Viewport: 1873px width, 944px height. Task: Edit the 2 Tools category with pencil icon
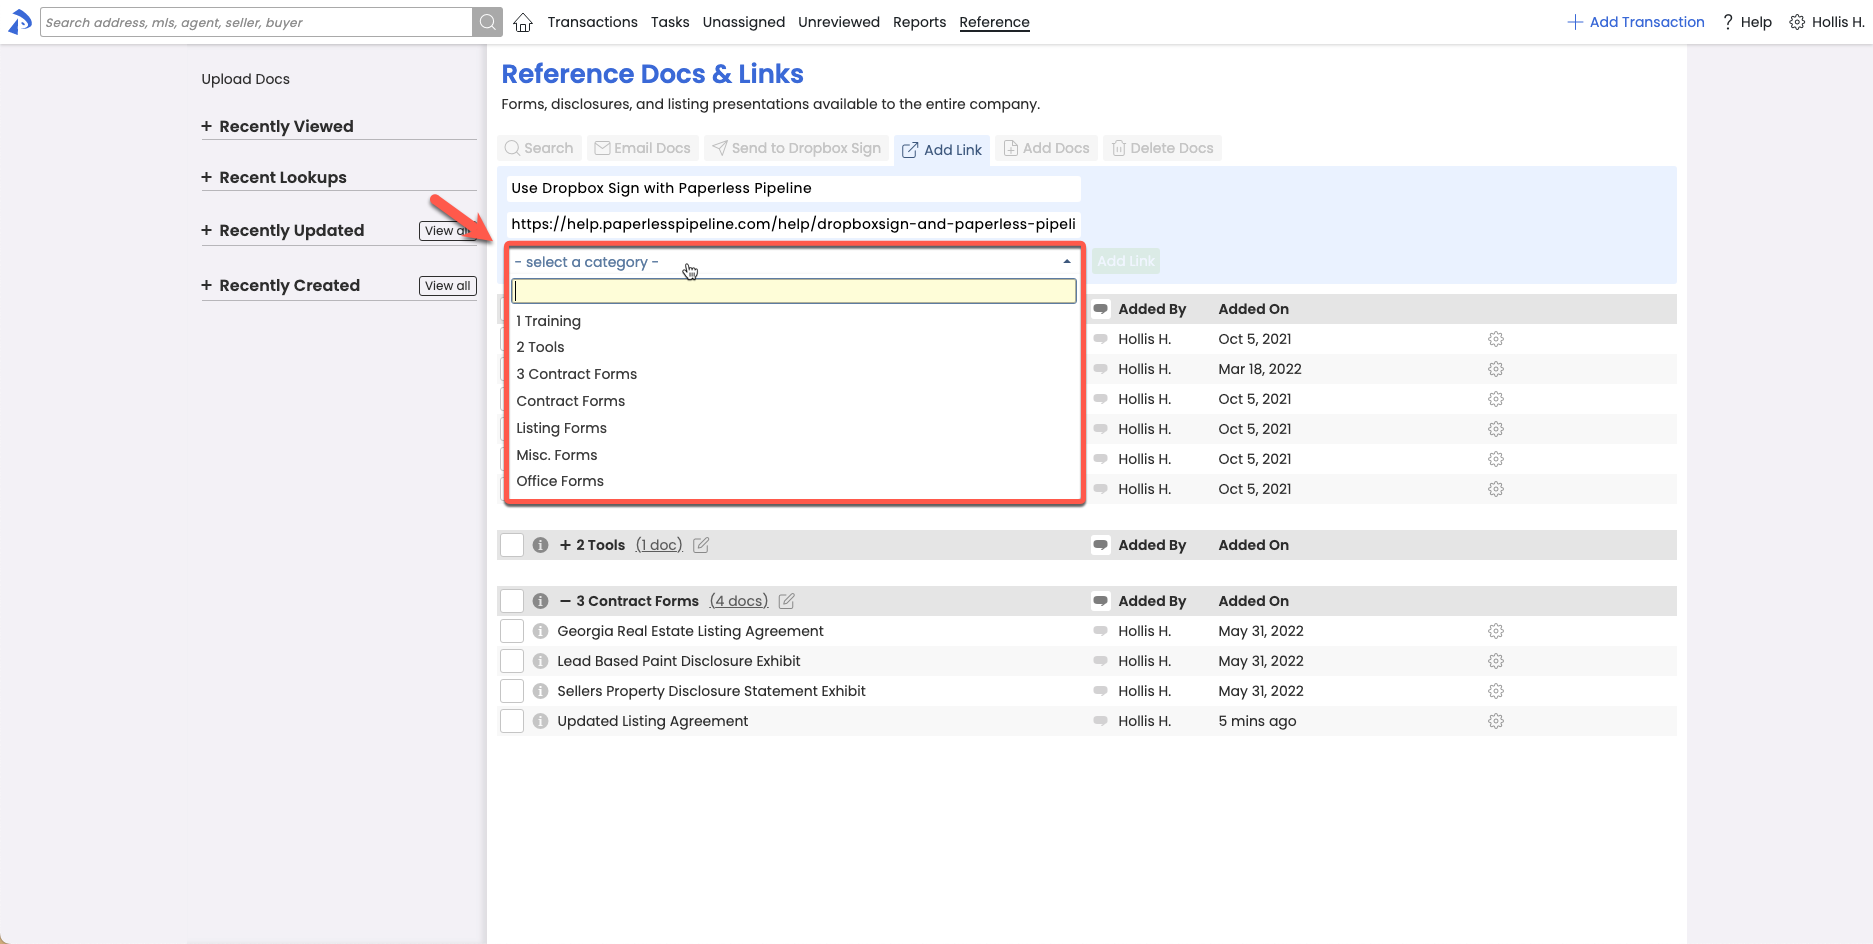coord(701,545)
